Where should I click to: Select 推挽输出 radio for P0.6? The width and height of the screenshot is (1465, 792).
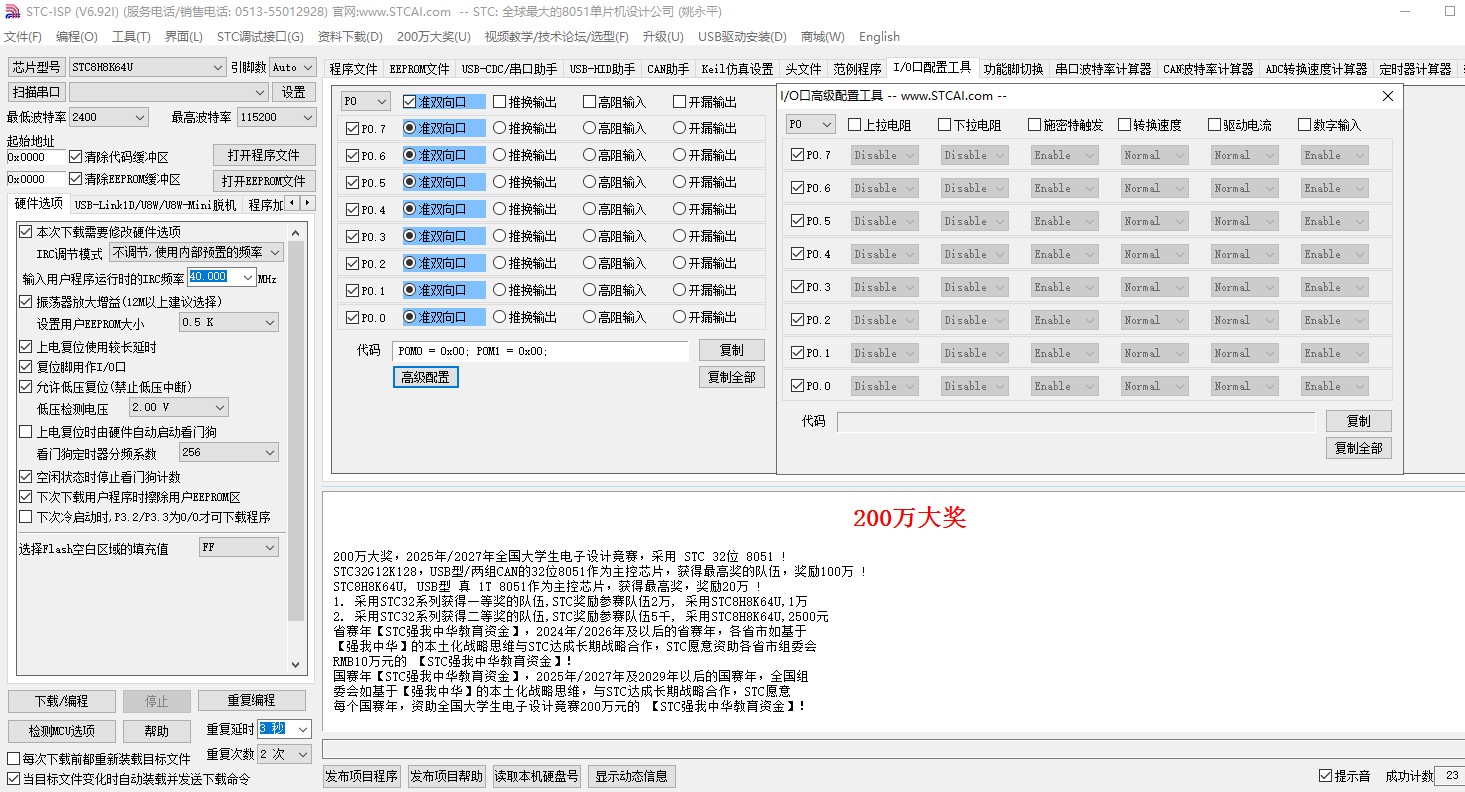tap(499, 155)
